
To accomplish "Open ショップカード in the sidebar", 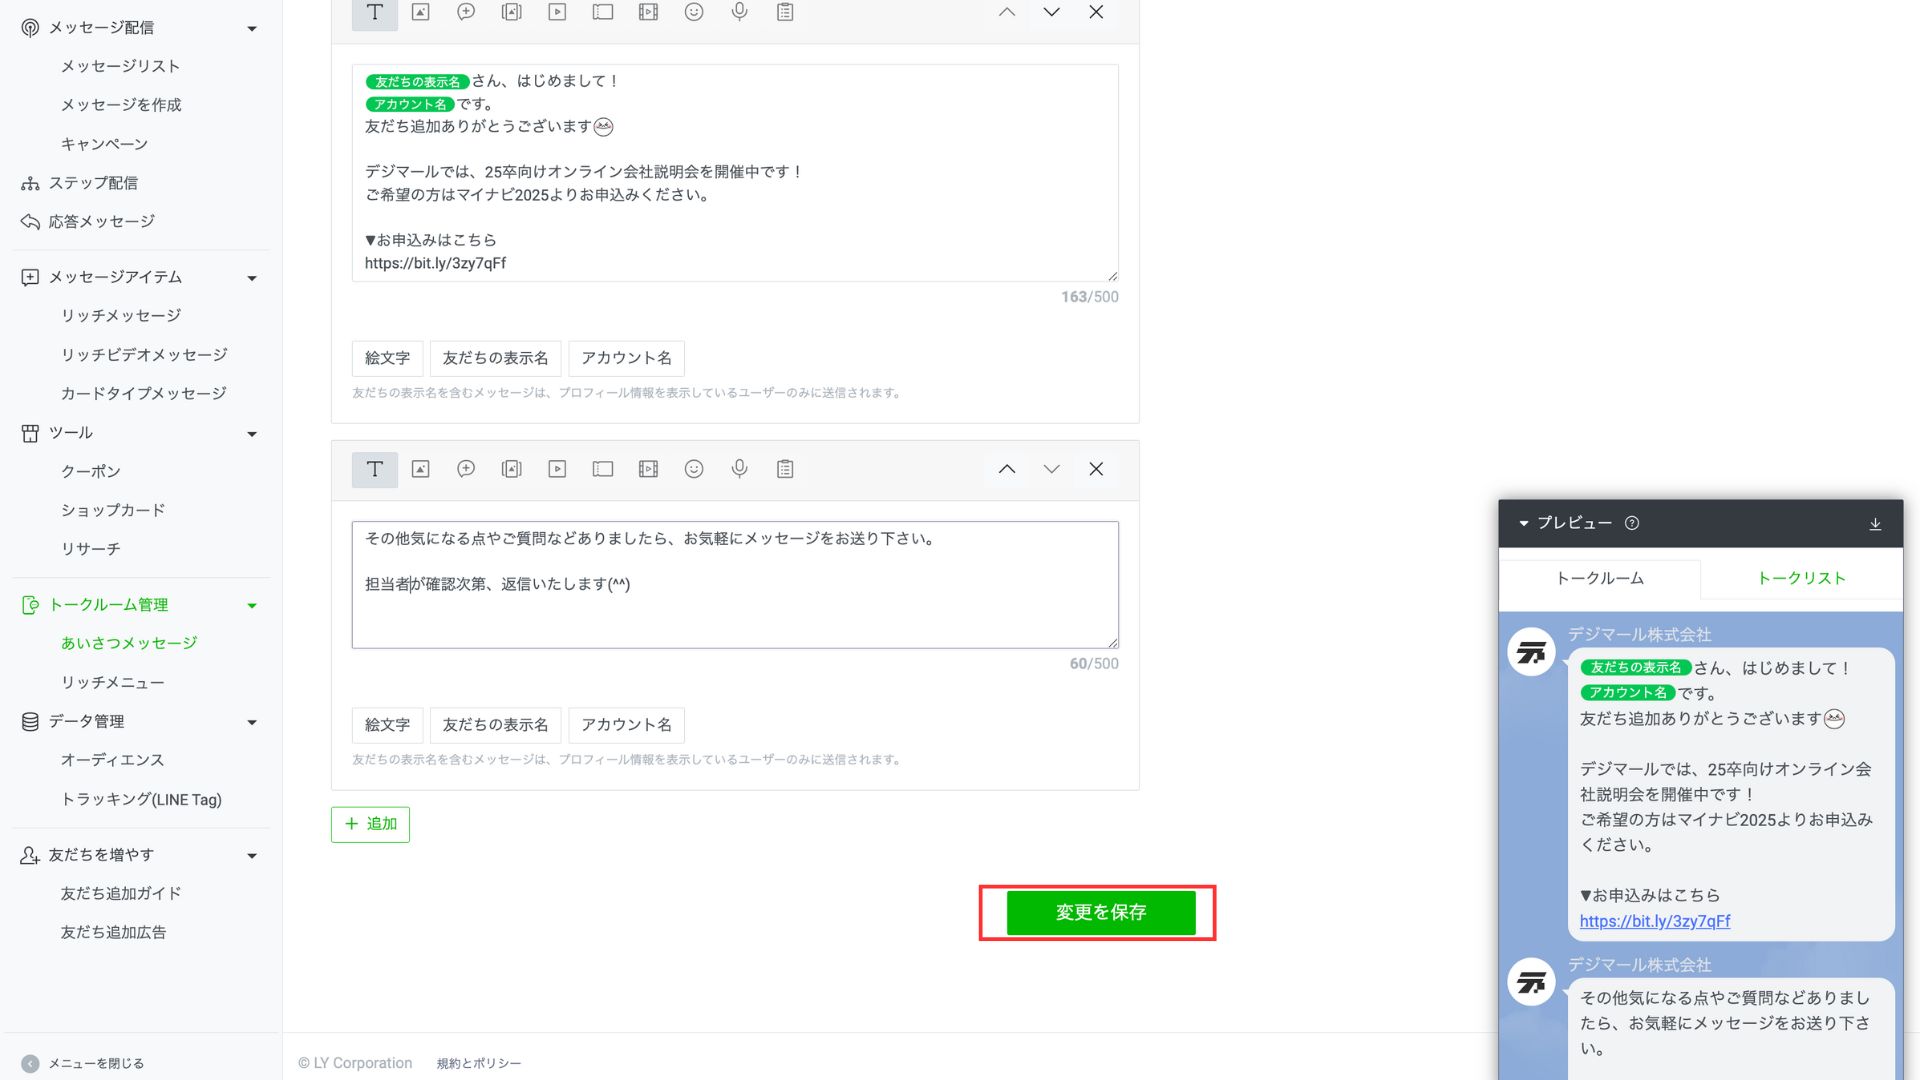I will pyautogui.click(x=113, y=510).
